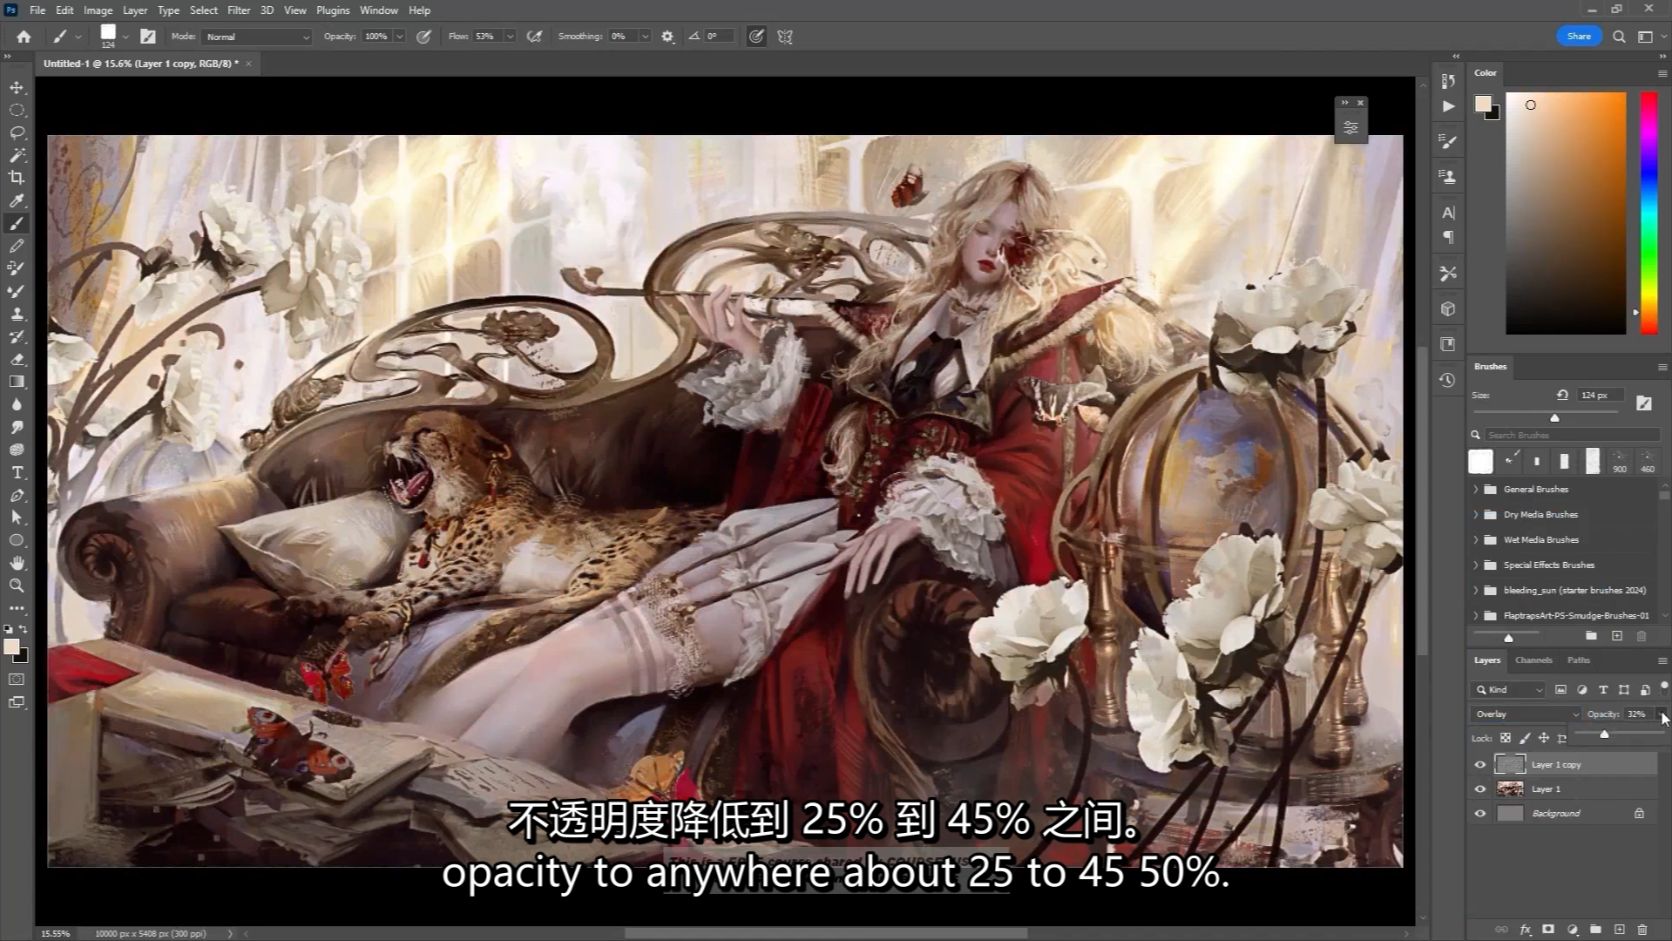1672x941 pixels.
Task: Hide Layer 1 copy visibility
Action: tap(1481, 765)
